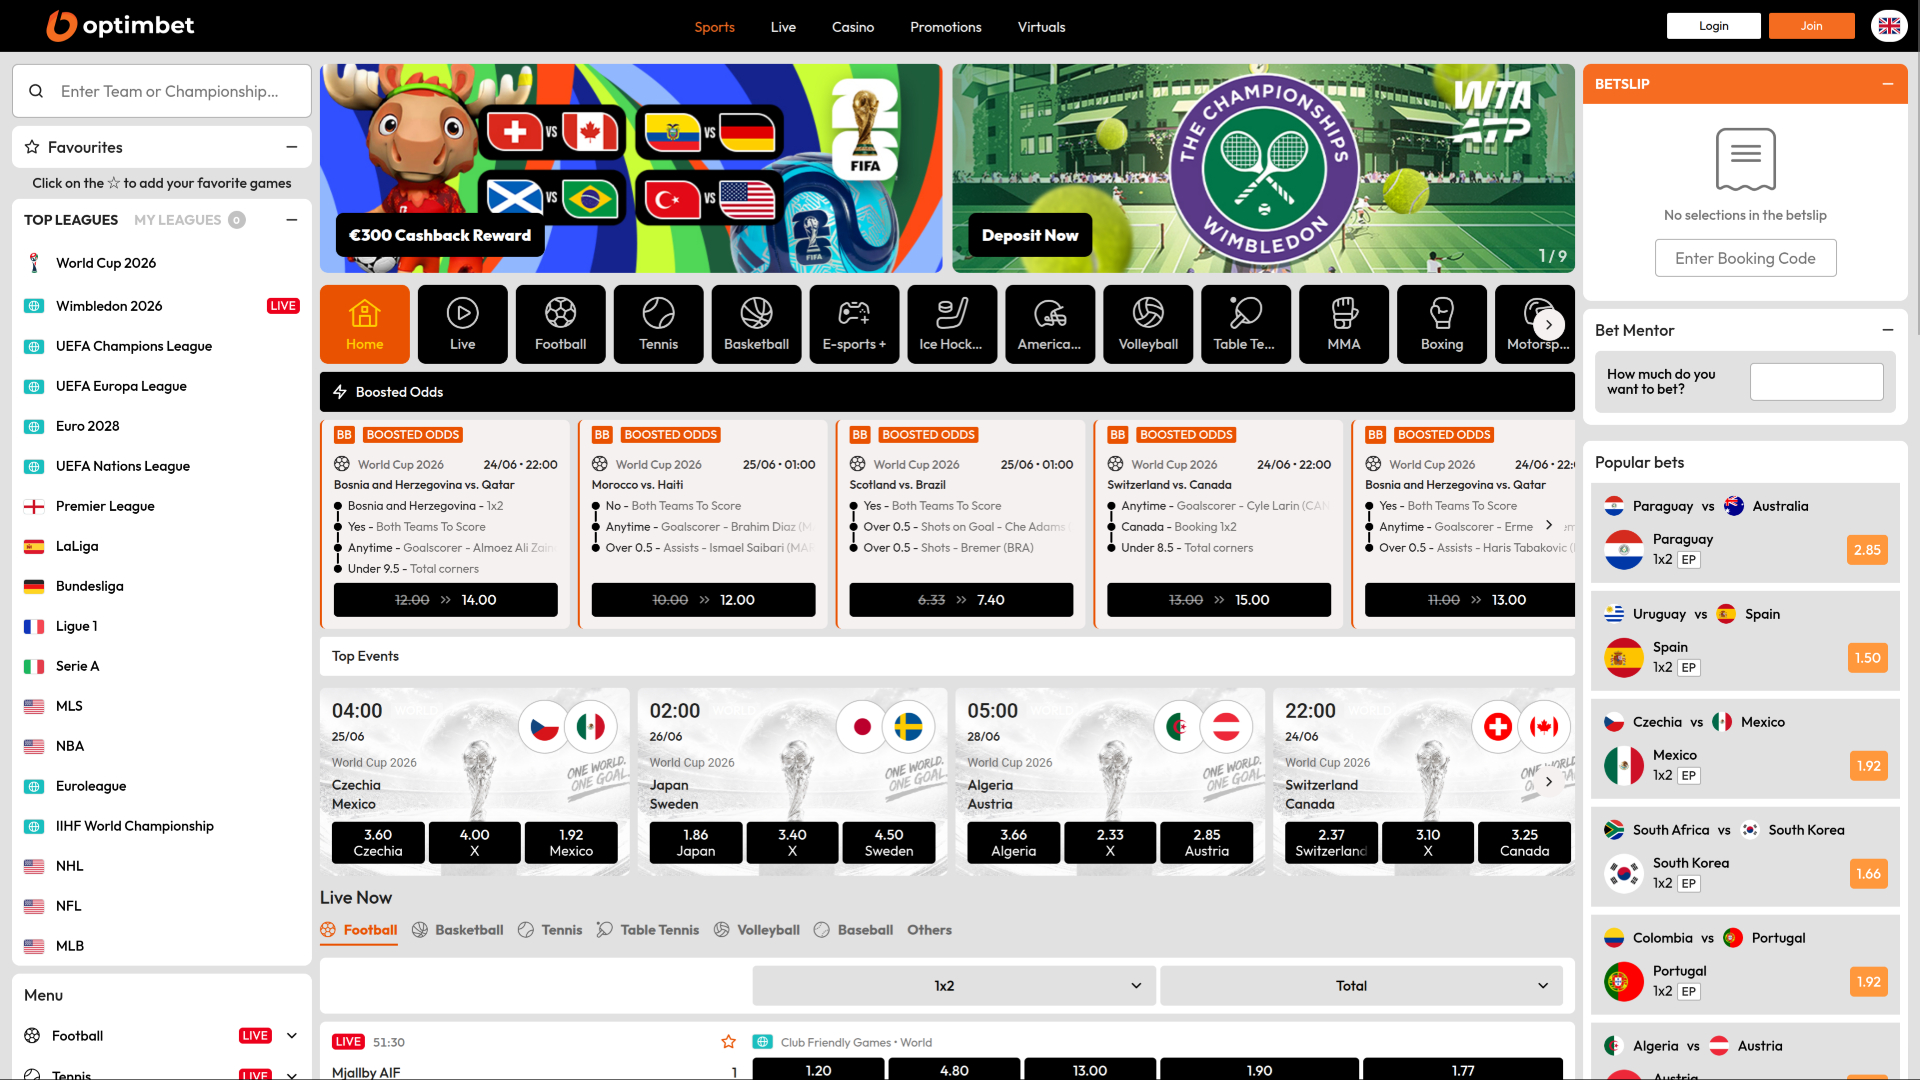Open the Promotions navigation tab
Screen dimensions: 1920x1080
(945, 27)
